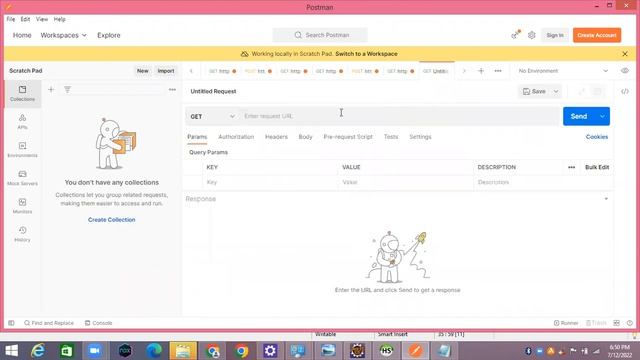Open the Edit menu
The image size is (640, 360).
25,19
